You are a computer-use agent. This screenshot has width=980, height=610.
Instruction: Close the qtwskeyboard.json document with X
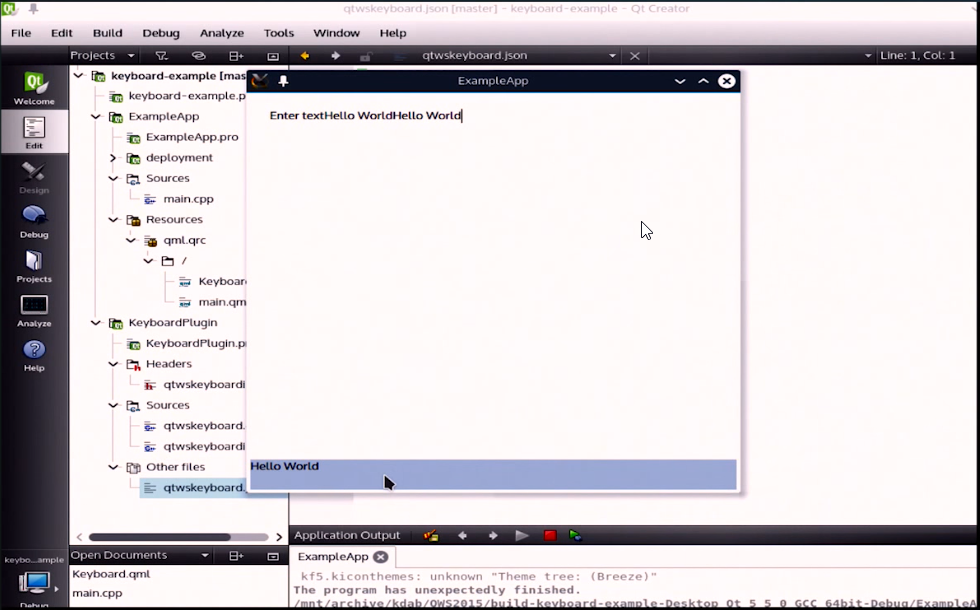[635, 56]
